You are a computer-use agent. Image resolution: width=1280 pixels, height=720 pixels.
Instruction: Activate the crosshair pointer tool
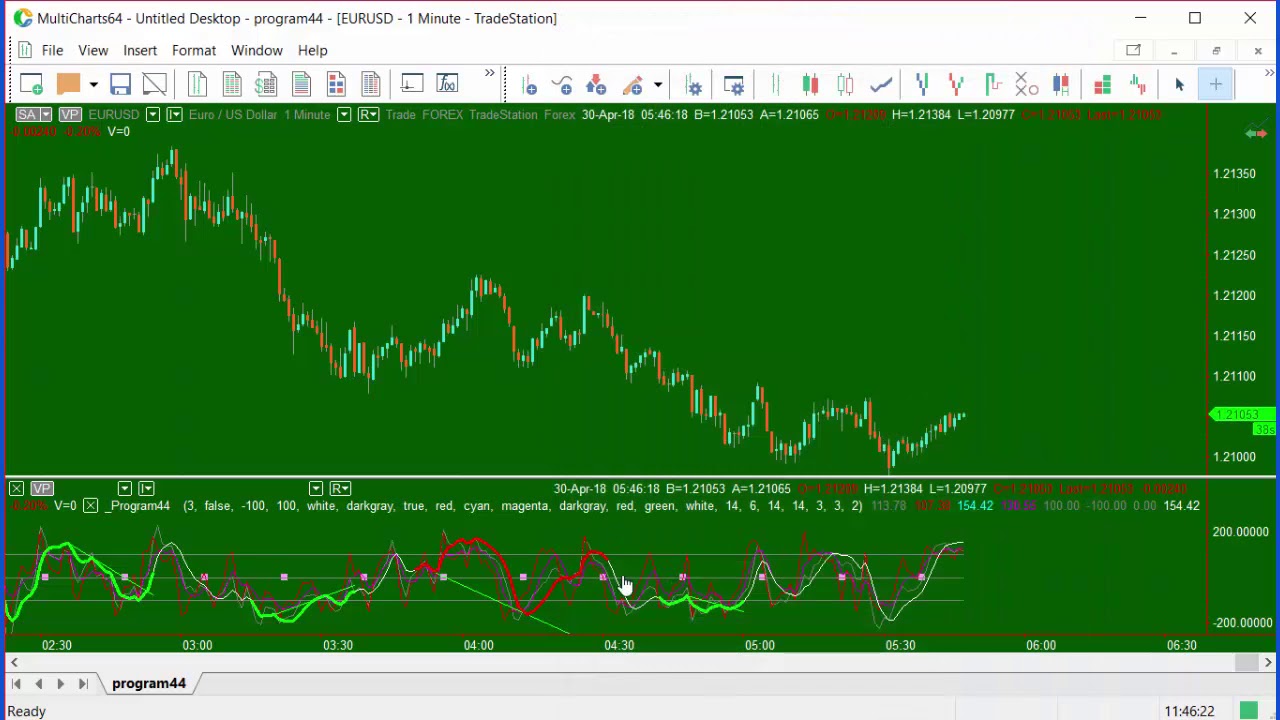[x=1215, y=86]
